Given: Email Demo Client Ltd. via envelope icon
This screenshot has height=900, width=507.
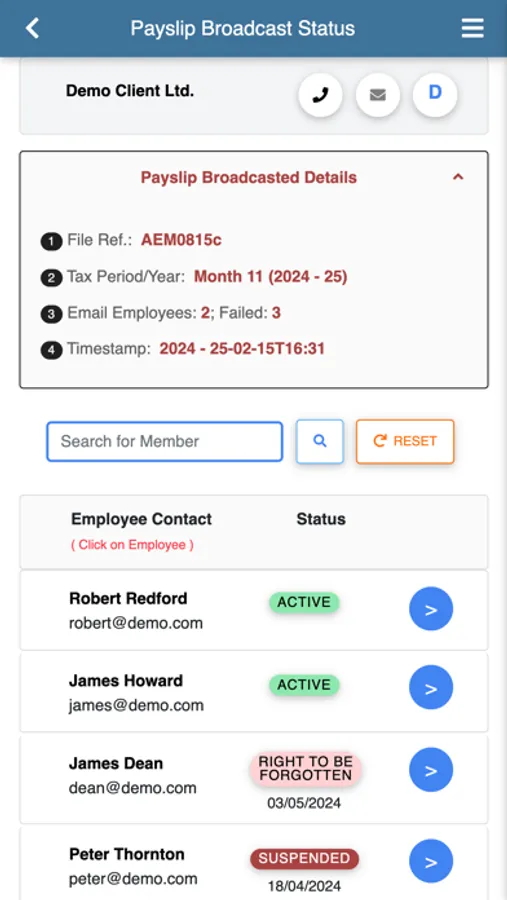Looking at the screenshot, I should click(x=377, y=95).
